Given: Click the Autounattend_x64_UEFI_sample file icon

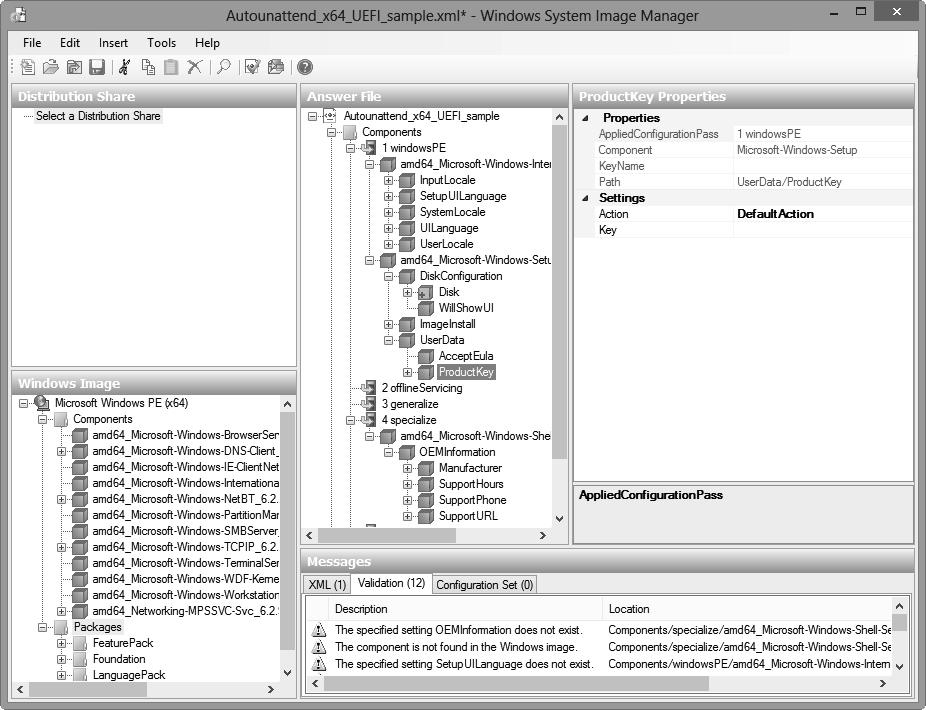Looking at the screenshot, I should (x=330, y=116).
